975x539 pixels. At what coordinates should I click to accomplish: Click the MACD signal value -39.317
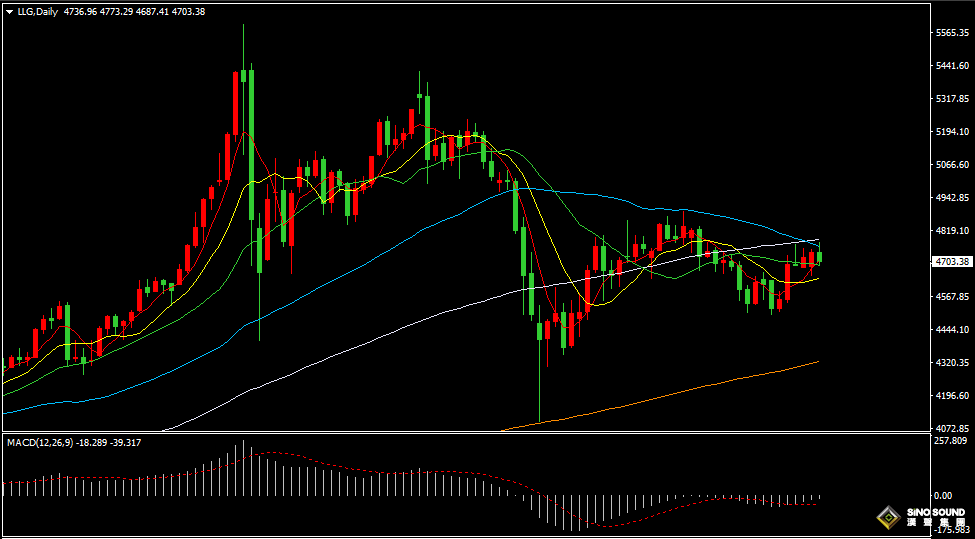point(127,443)
